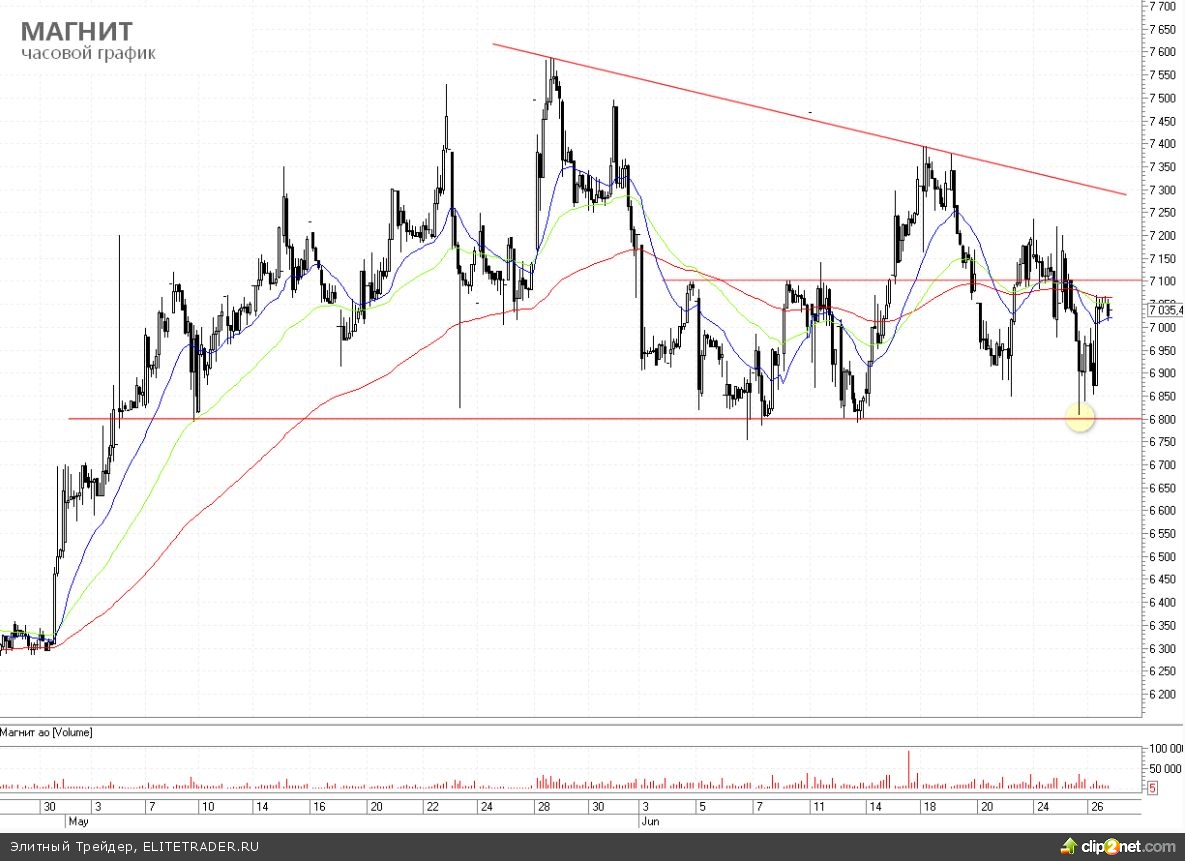Click the 7 600 price axis label
This screenshot has width=1185, height=861.
(1162, 52)
